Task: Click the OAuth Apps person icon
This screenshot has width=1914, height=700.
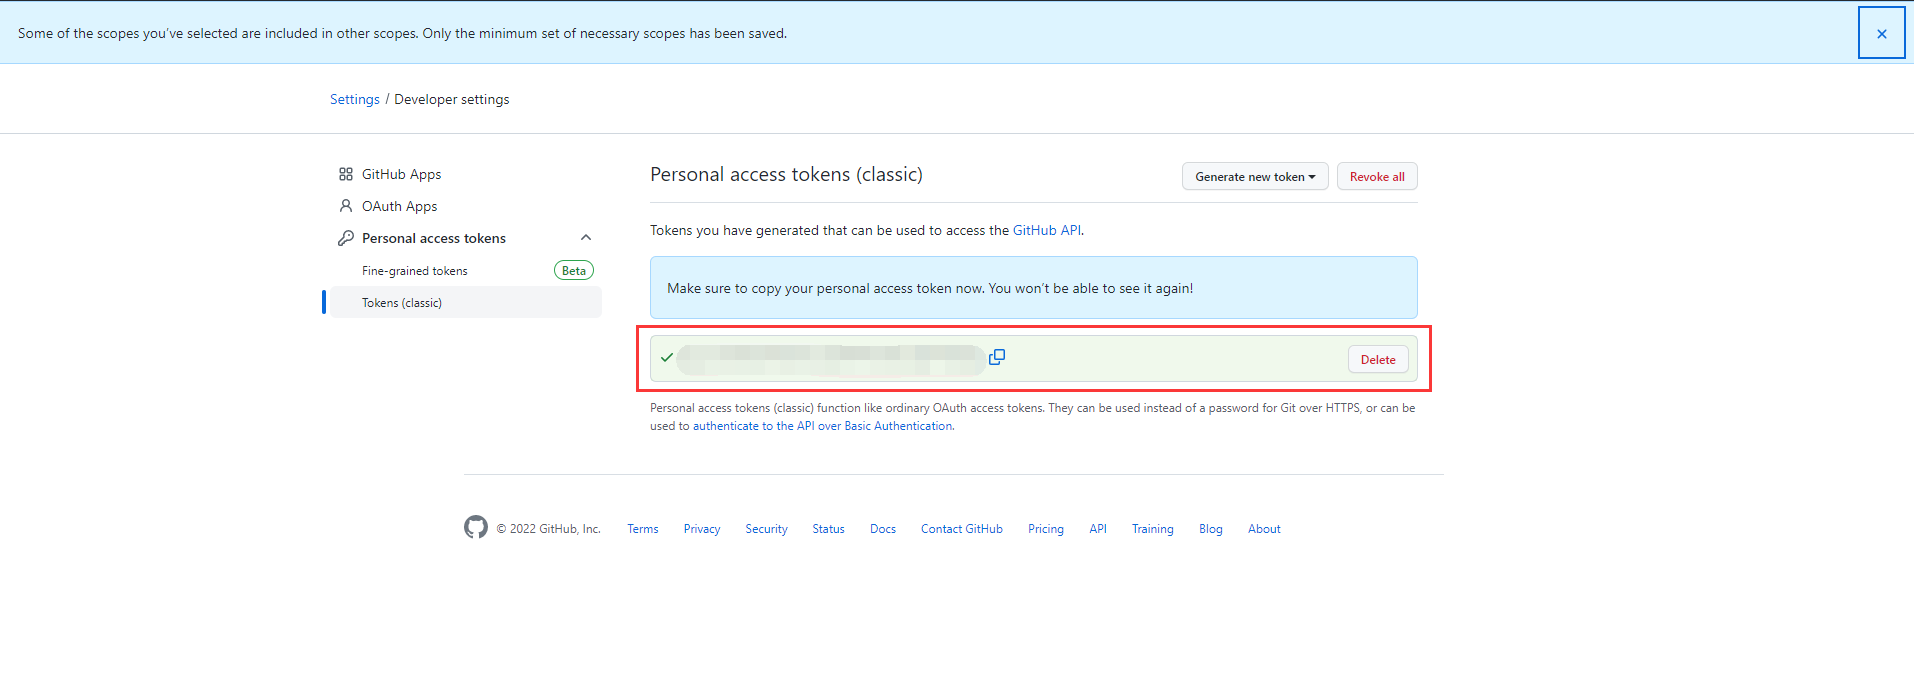Action: pos(346,206)
